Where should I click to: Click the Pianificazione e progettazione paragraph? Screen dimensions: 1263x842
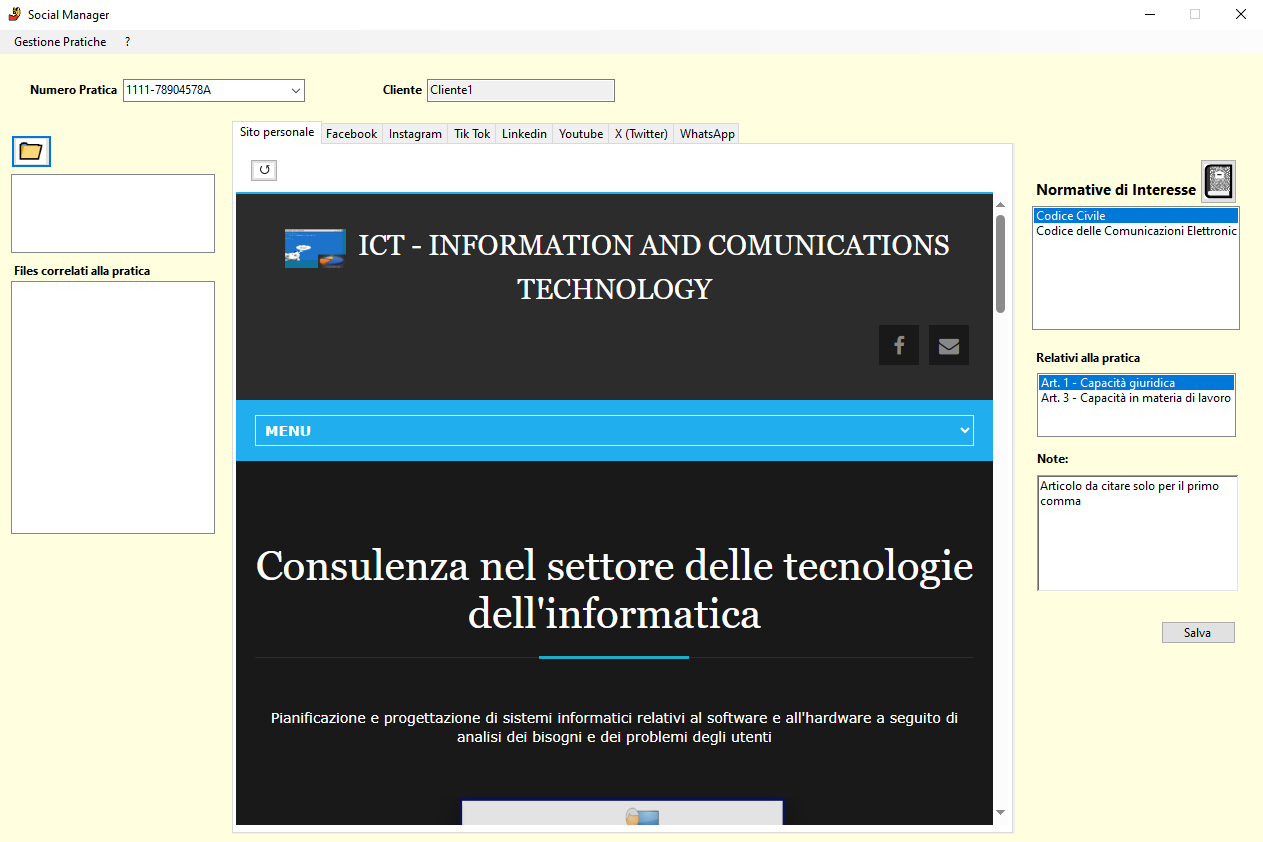(x=614, y=728)
